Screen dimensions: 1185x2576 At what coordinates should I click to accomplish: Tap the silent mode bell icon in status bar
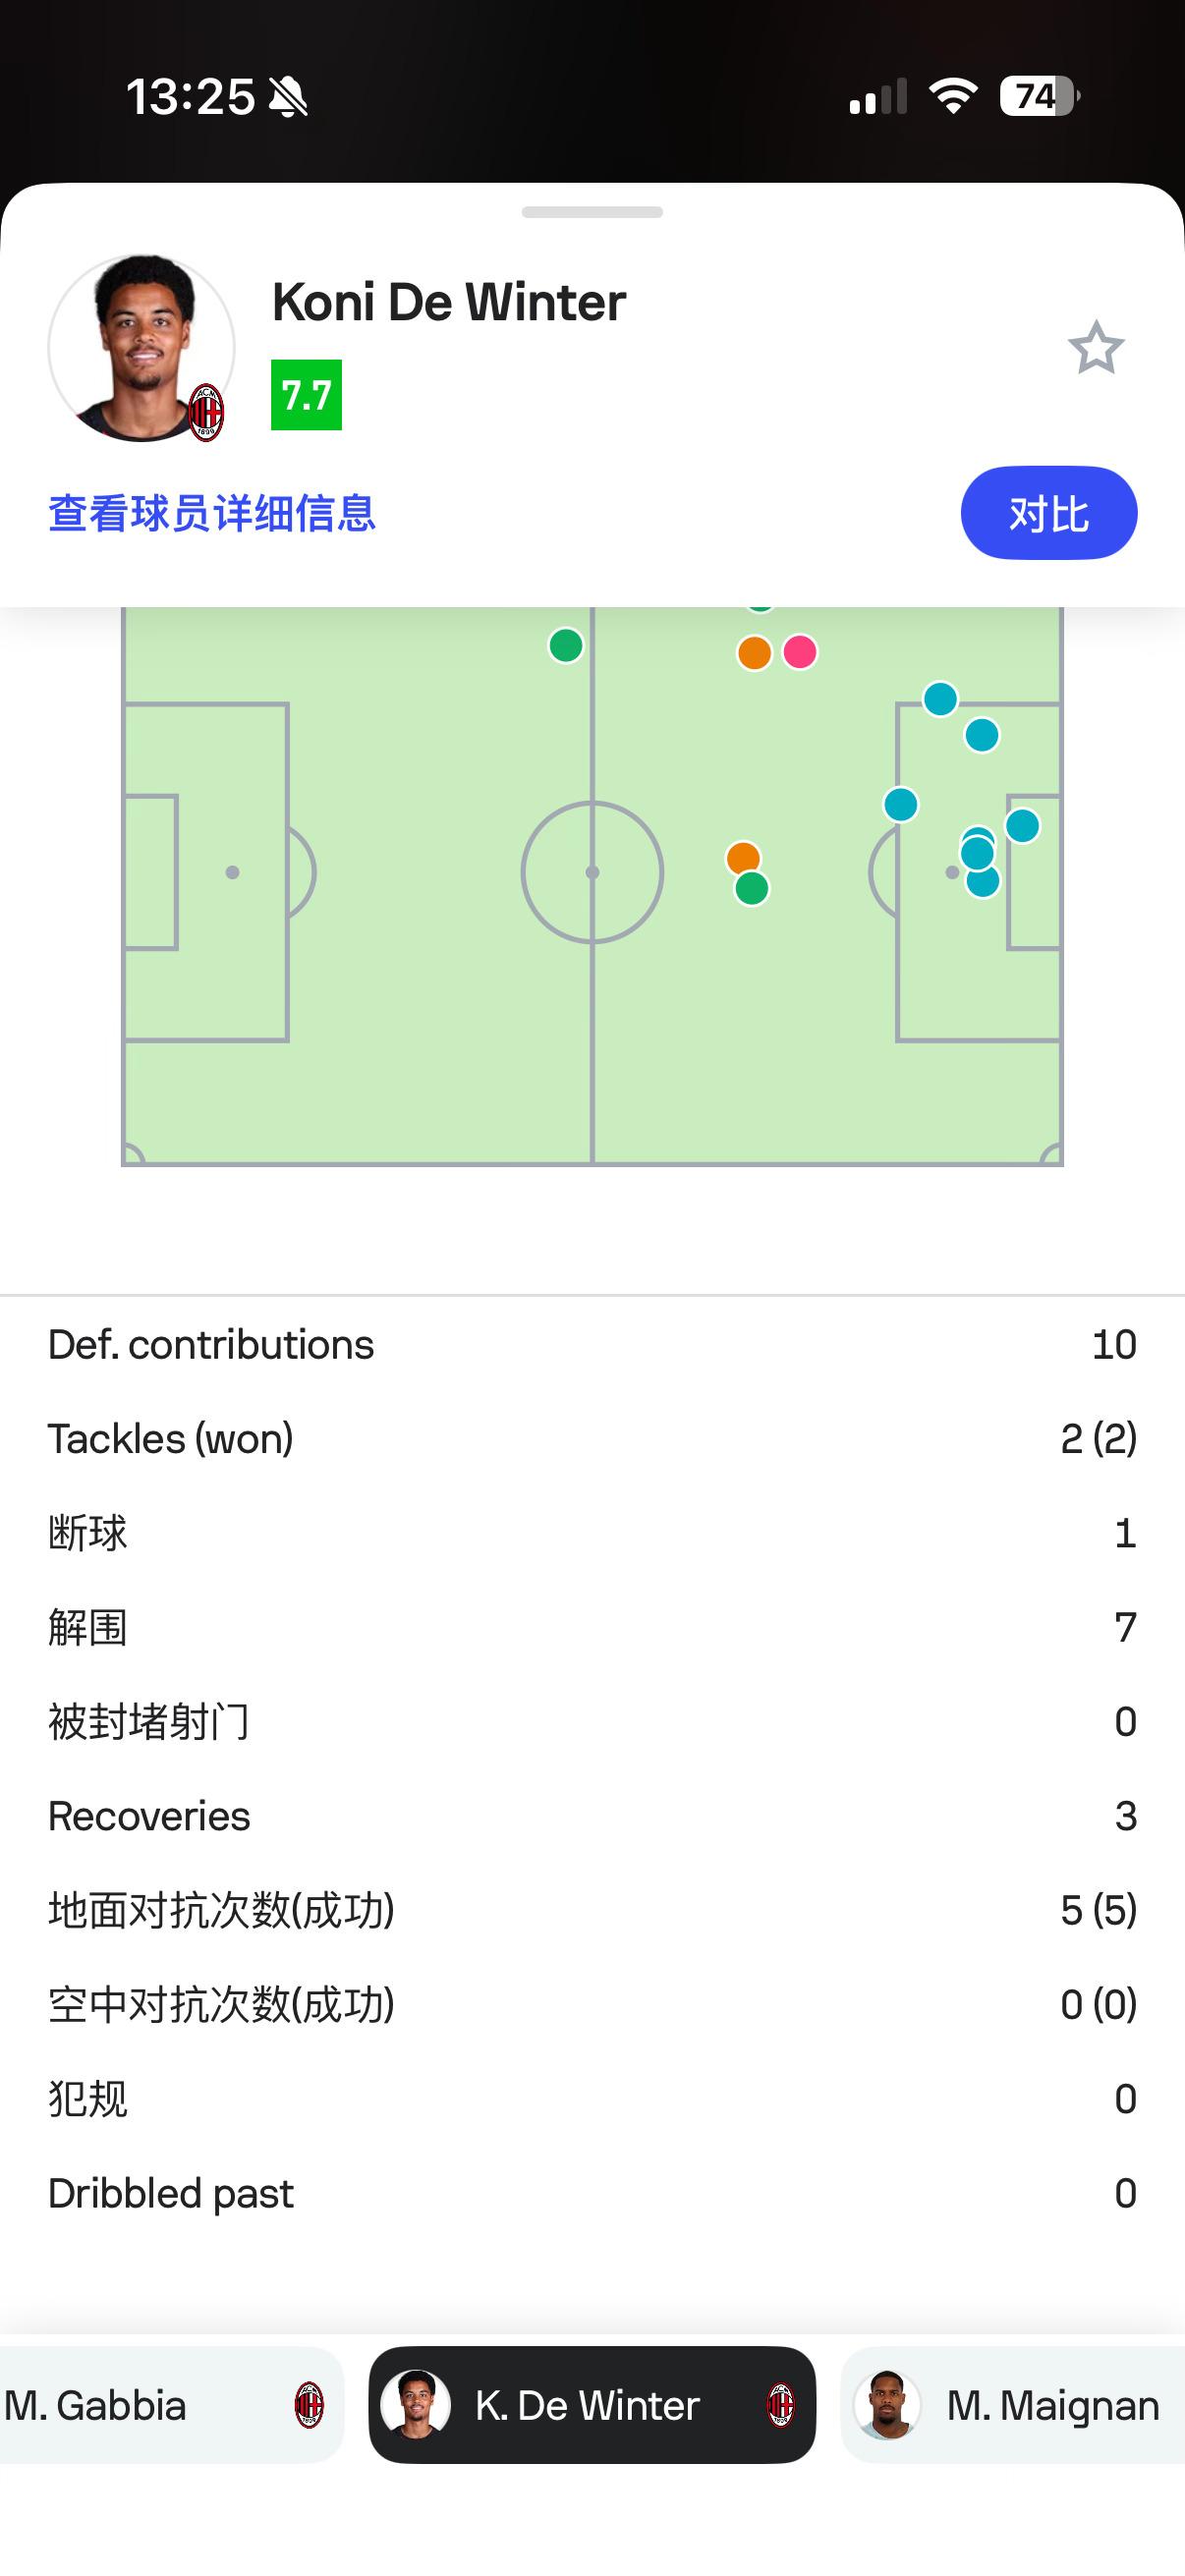(x=289, y=98)
